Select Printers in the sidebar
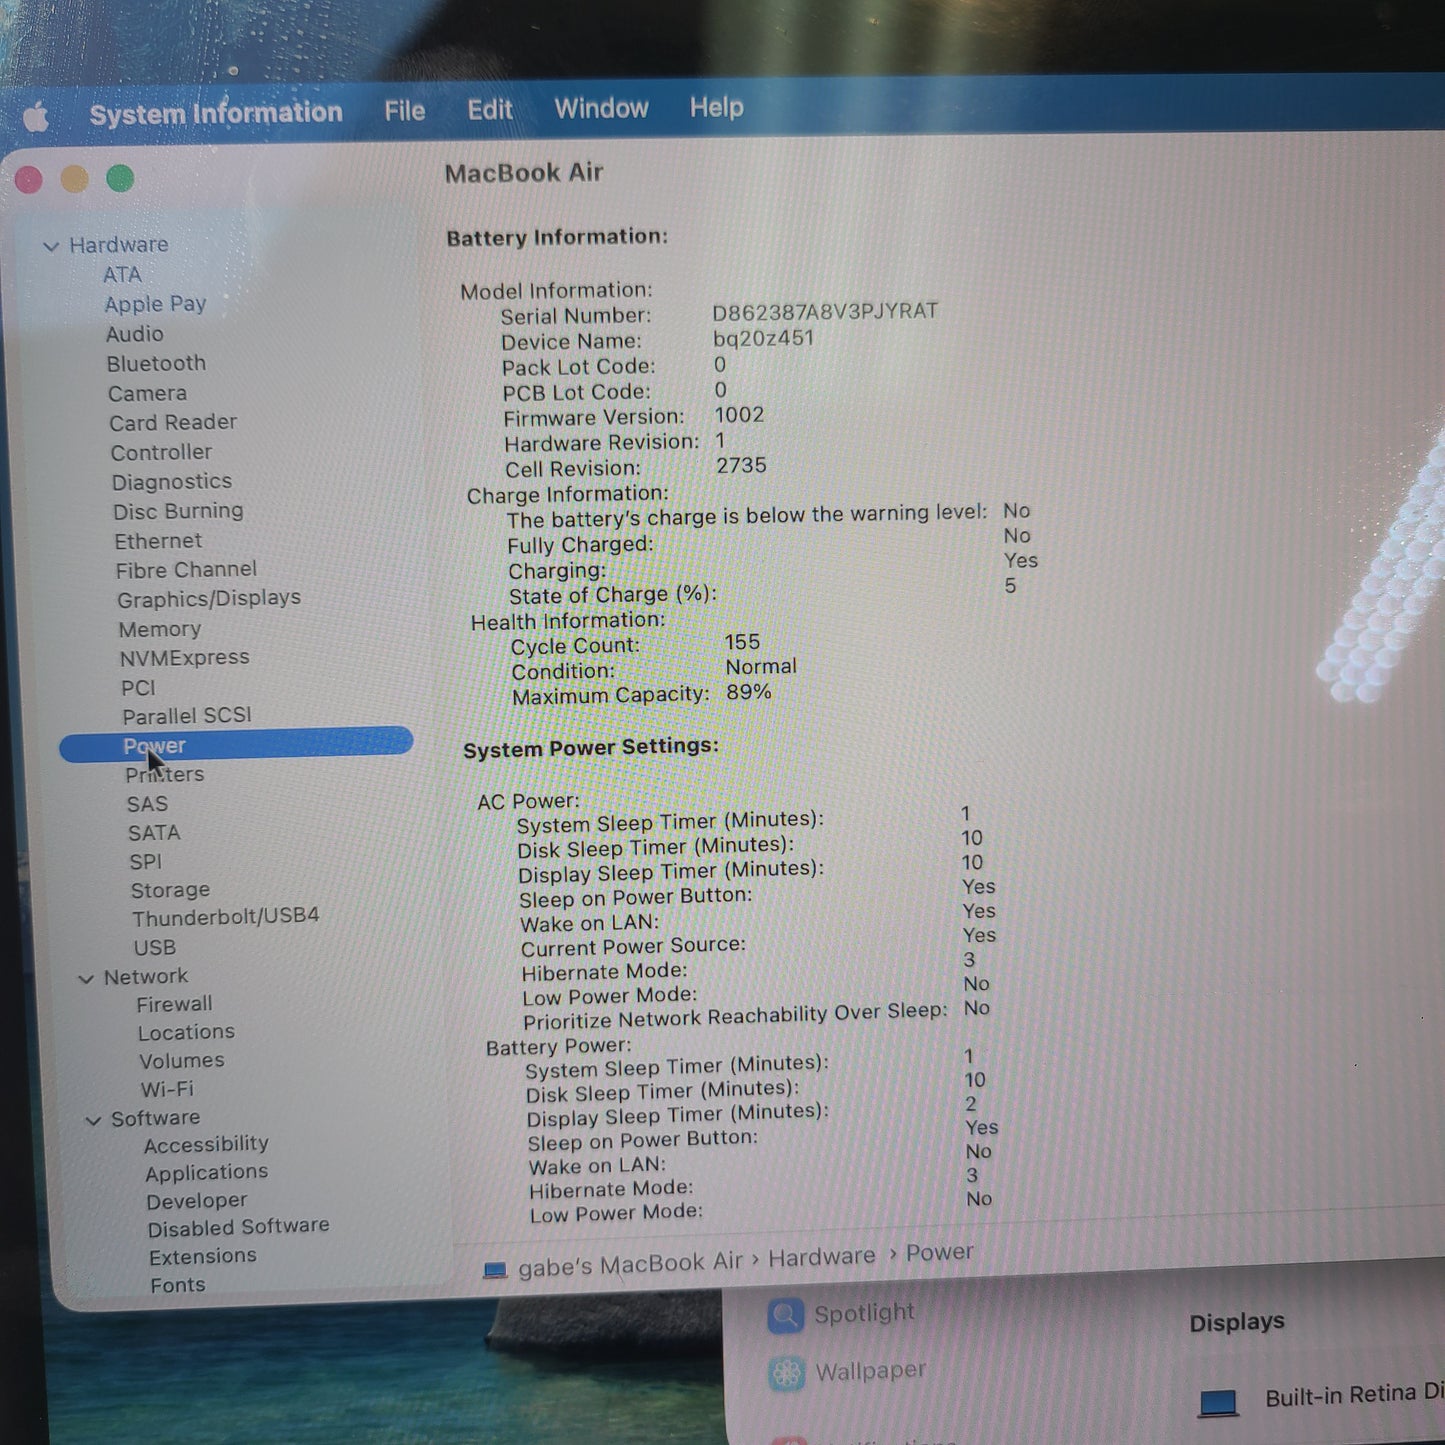This screenshot has height=1445, width=1445. (x=164, y=775)
